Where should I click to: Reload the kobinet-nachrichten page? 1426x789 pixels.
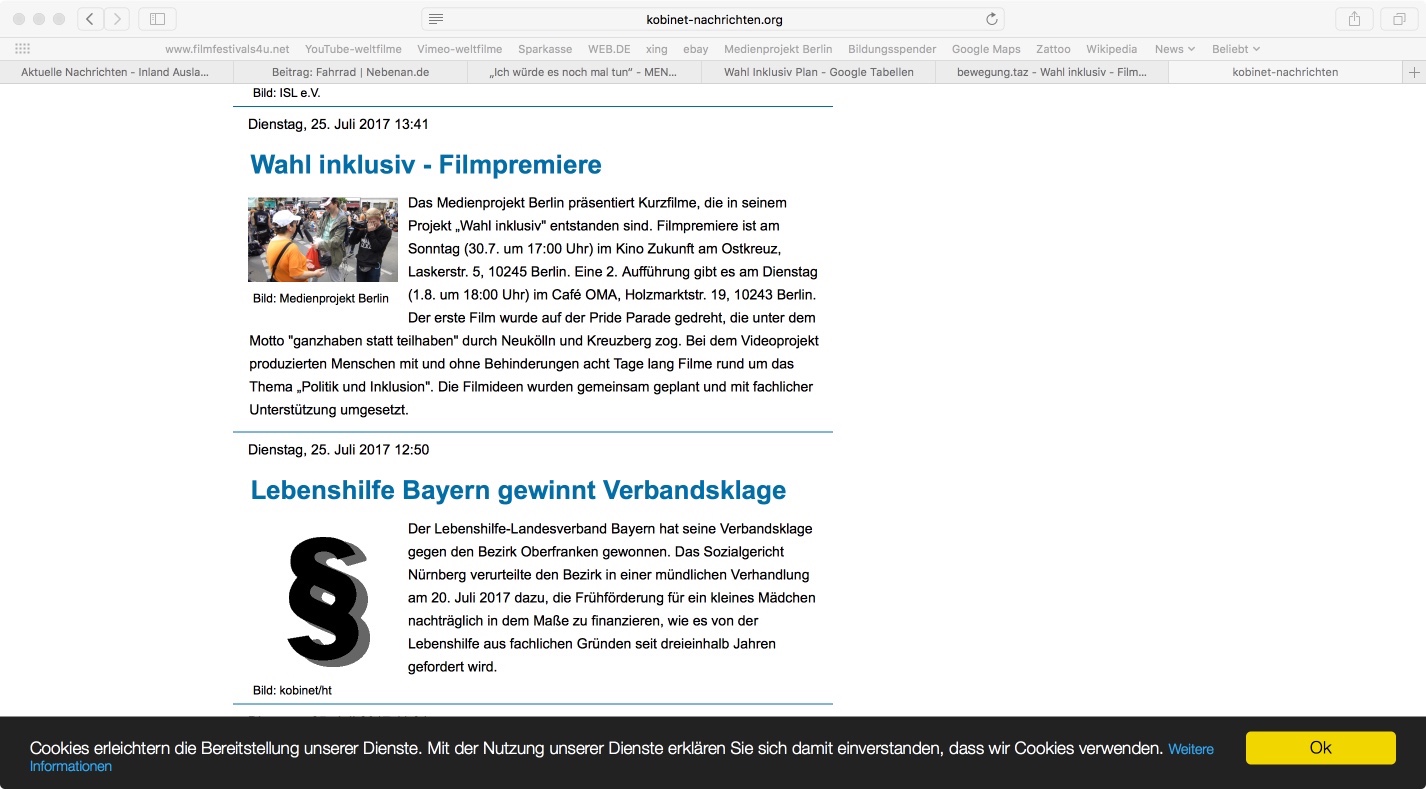click(x=991, y=19)
